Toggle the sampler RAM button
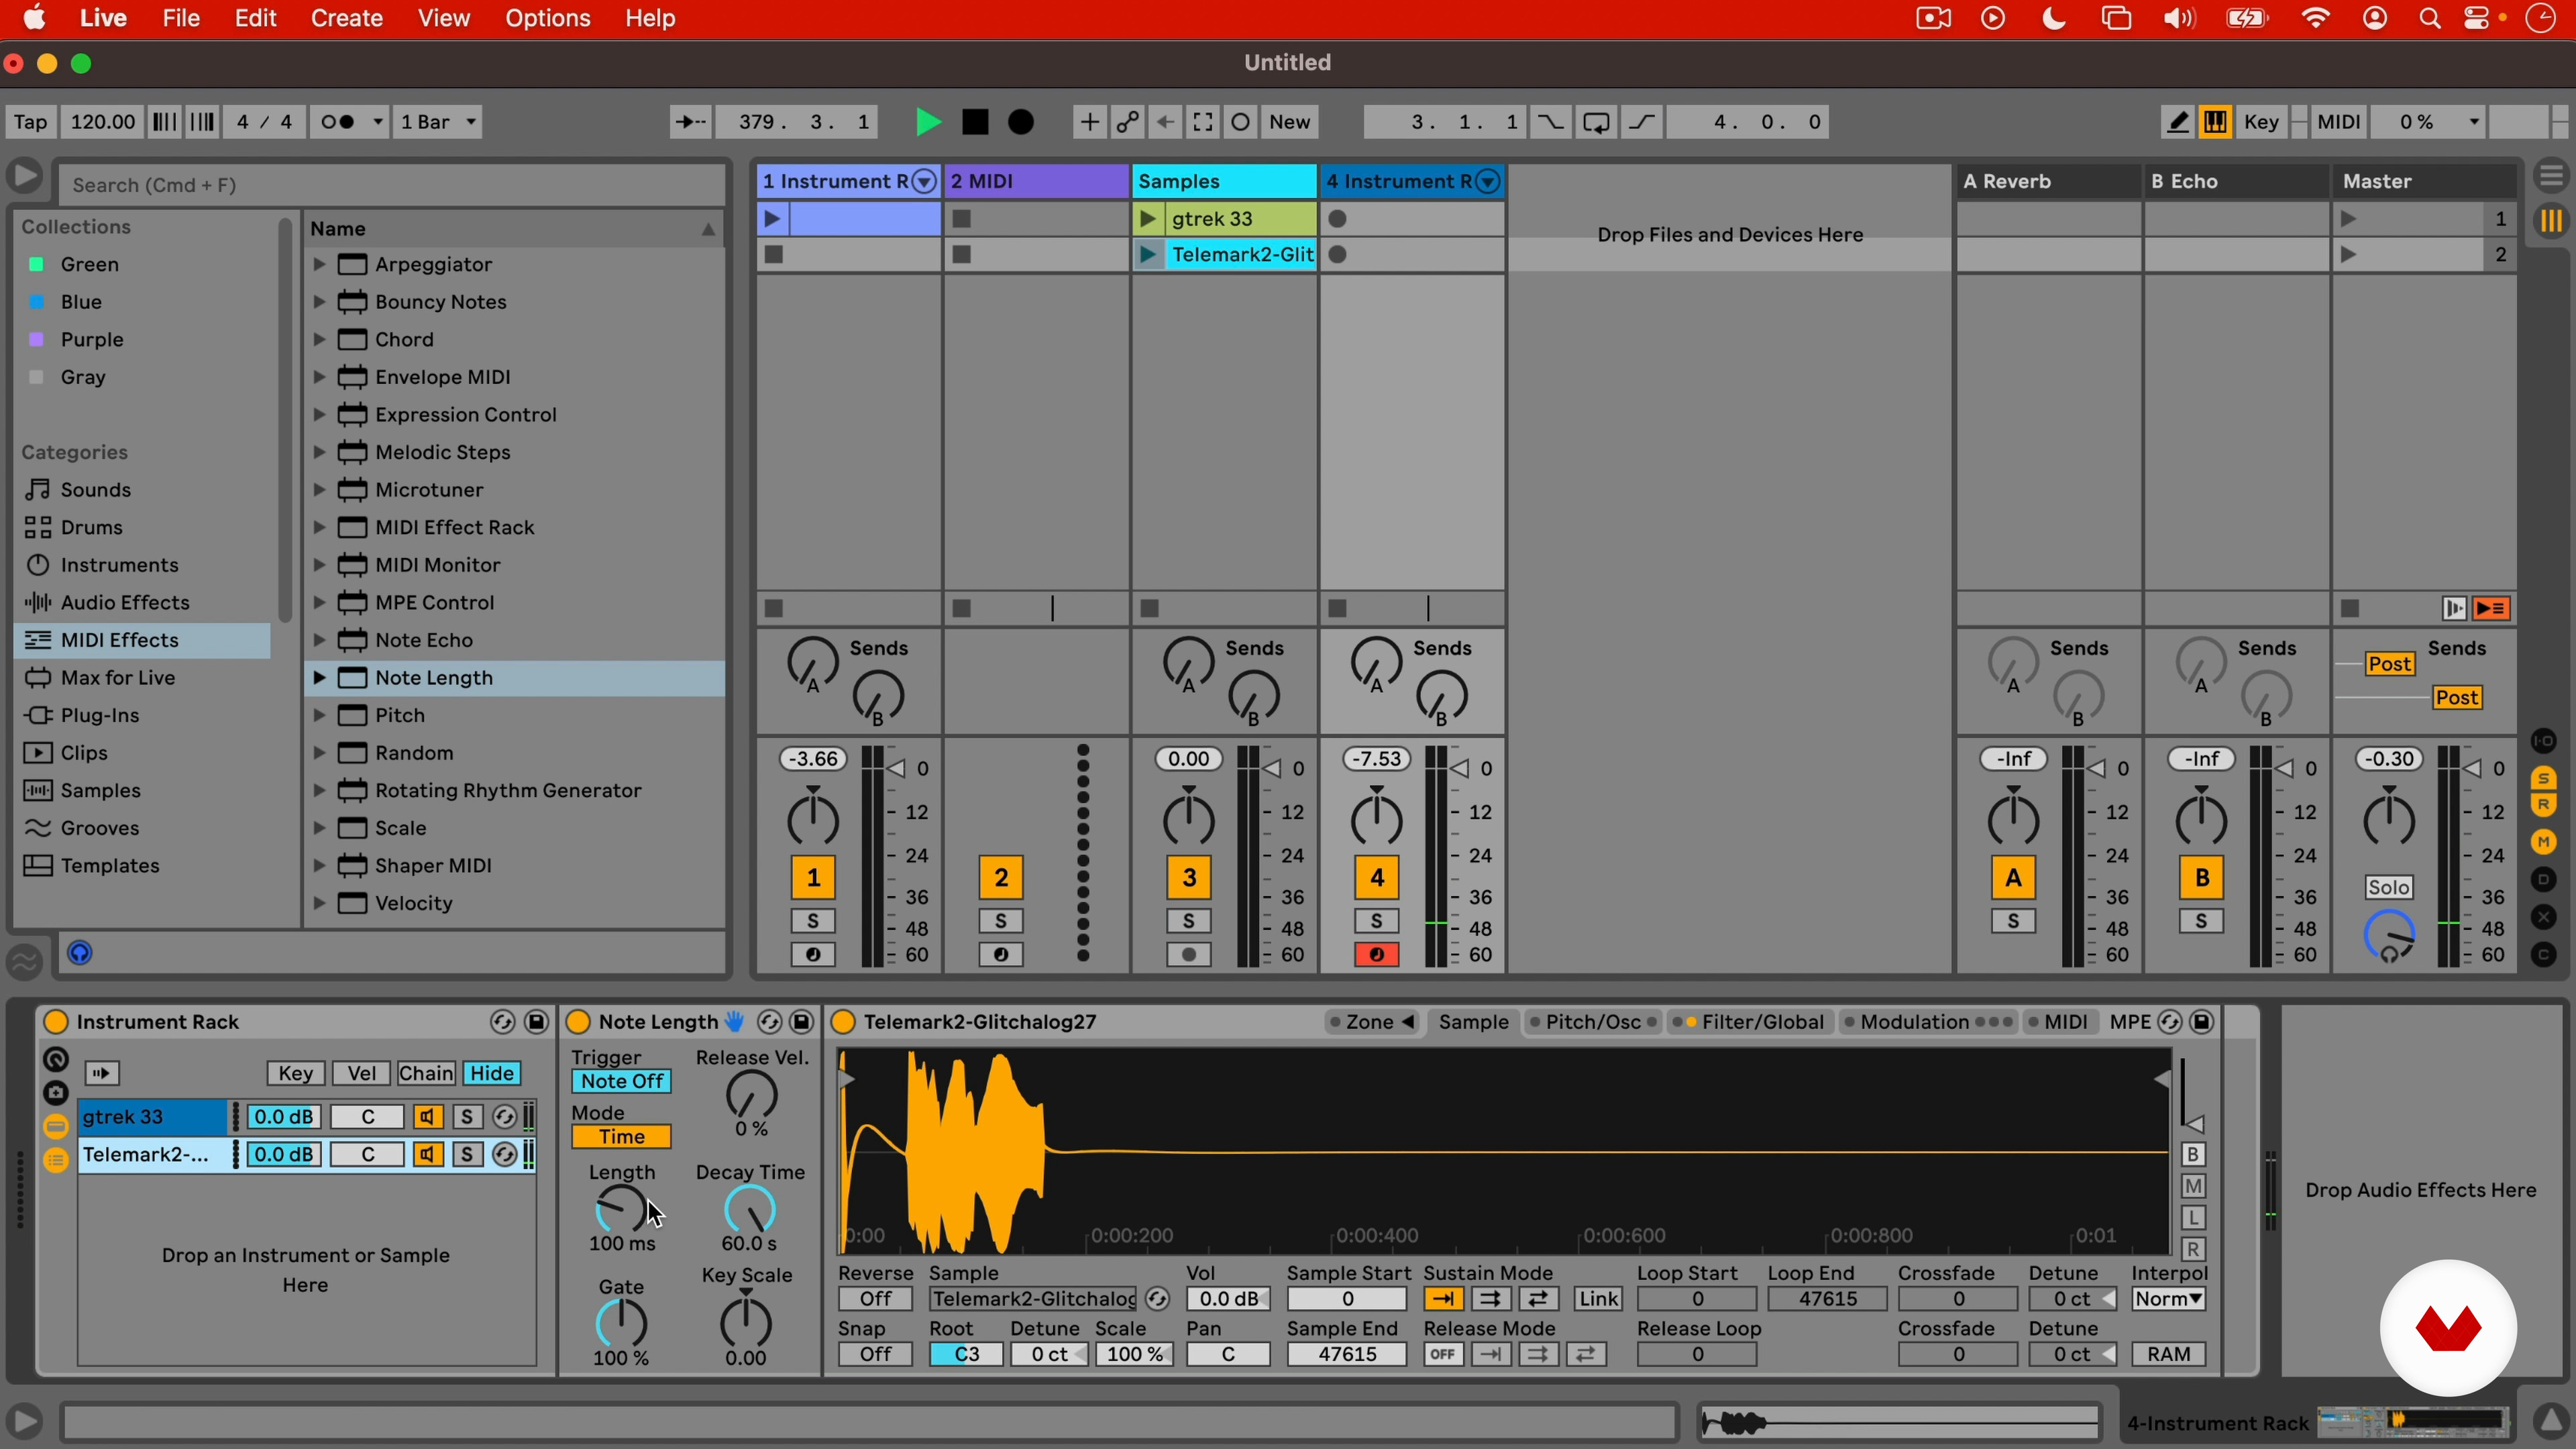This screenshot has height=1449, width=2576. click(x=2168, y=1354)
